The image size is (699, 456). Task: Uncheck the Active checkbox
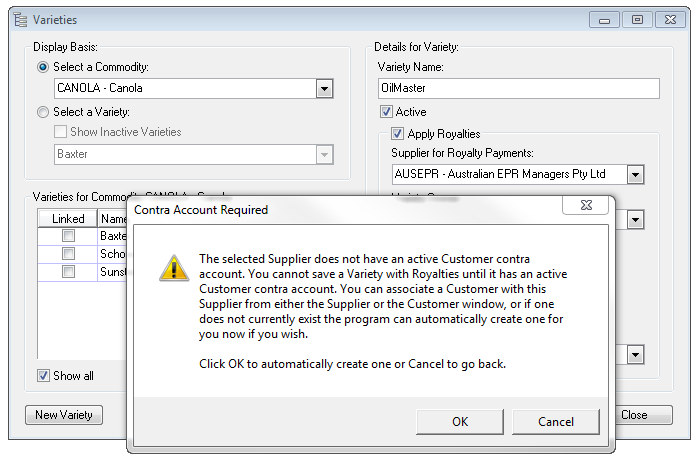[x=386, y=112]
